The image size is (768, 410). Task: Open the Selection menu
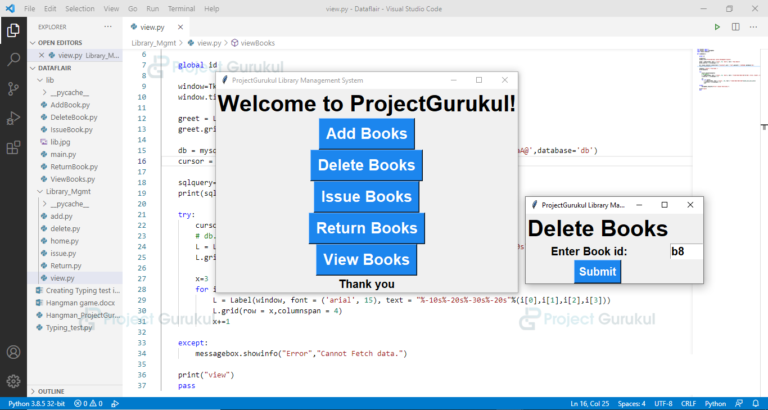[x=79, y=8]
